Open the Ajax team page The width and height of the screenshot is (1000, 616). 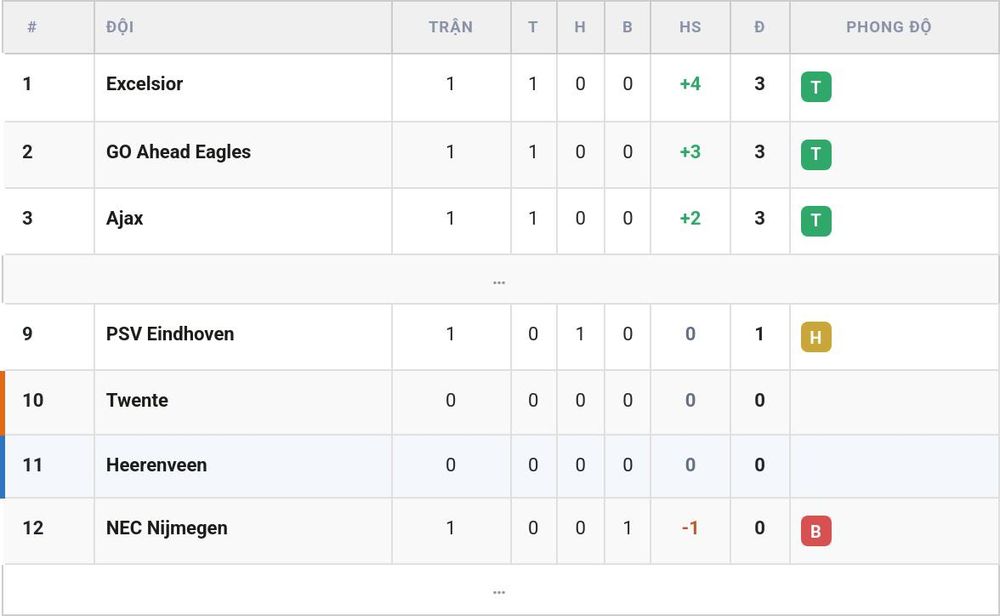pyautogui.click(x=124, y=218)
